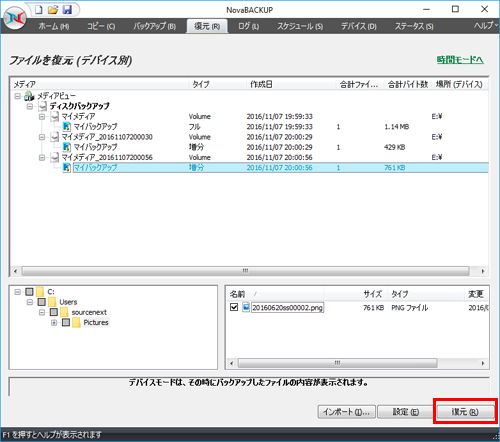500x442 pixels.
Task: Toggle the checkbox for sourcenext folder
Action: pyautogui.click(x=54, y=312)
